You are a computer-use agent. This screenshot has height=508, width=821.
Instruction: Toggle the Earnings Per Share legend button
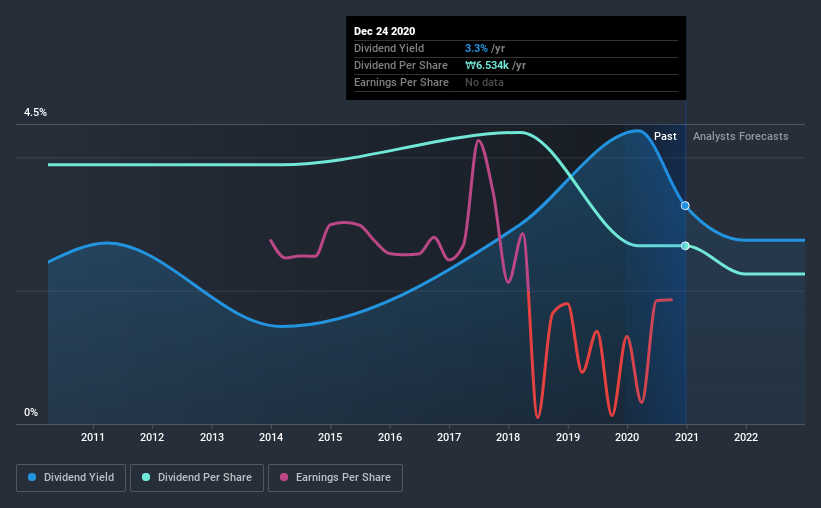[335, 478]
